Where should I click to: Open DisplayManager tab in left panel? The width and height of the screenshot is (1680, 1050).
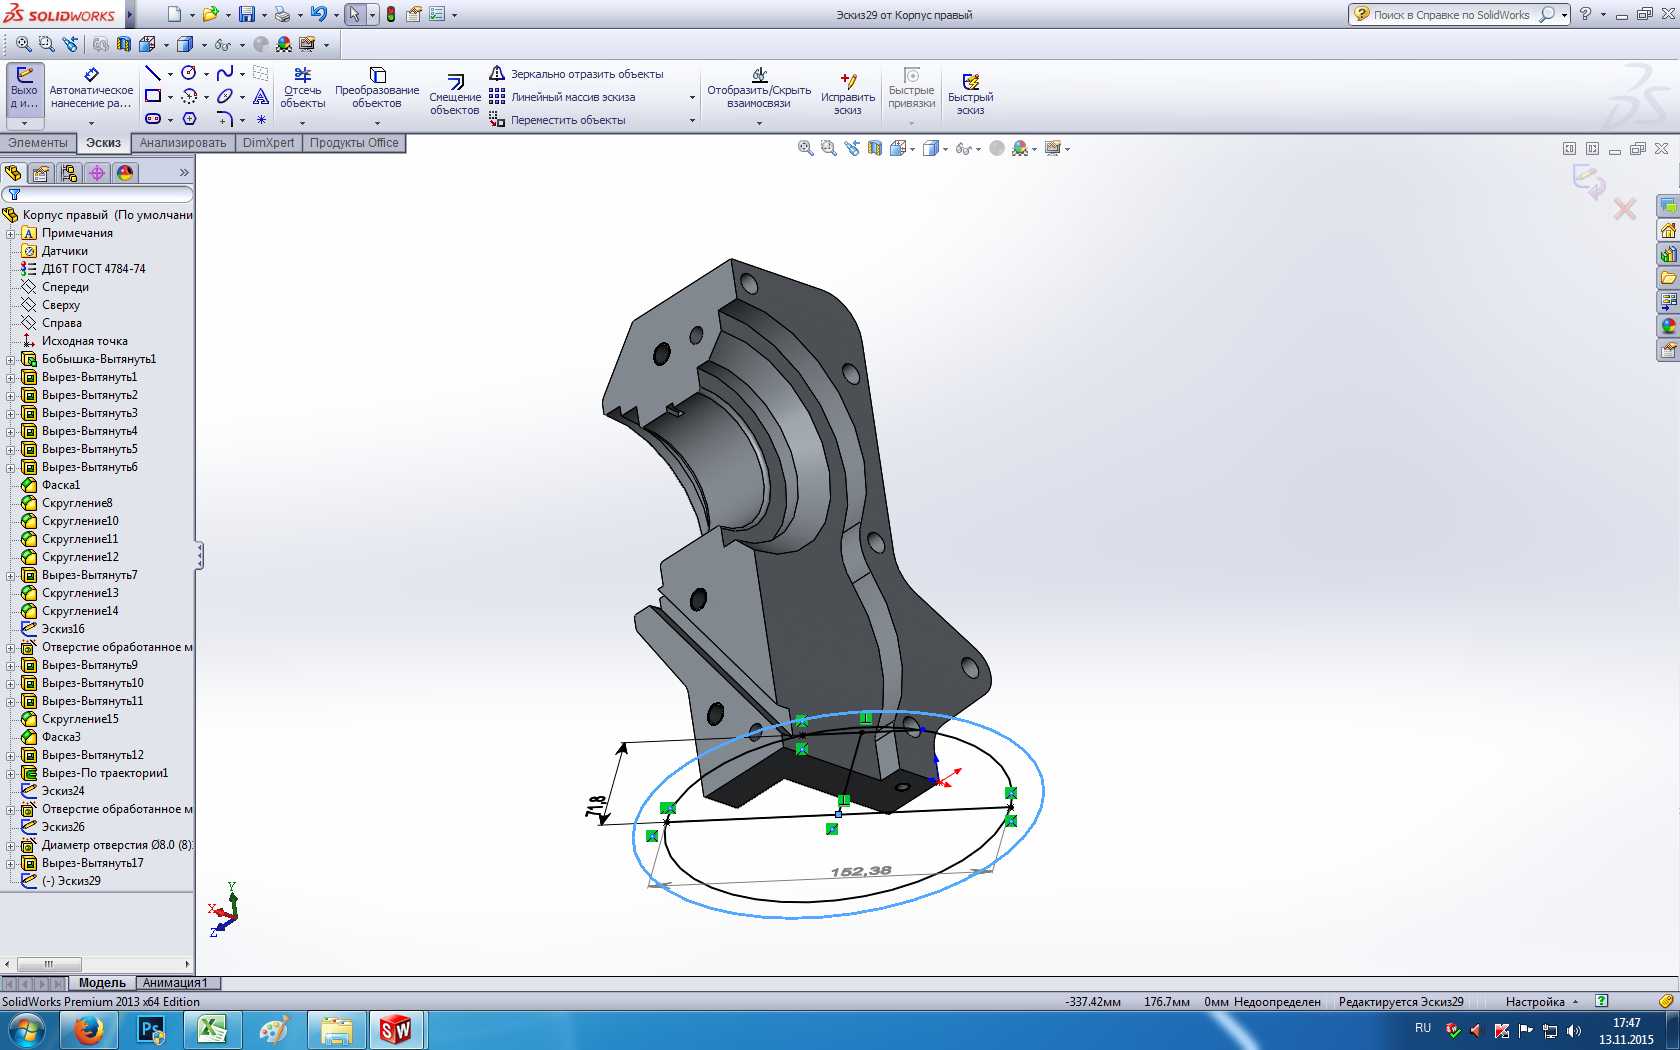[125, 173]
